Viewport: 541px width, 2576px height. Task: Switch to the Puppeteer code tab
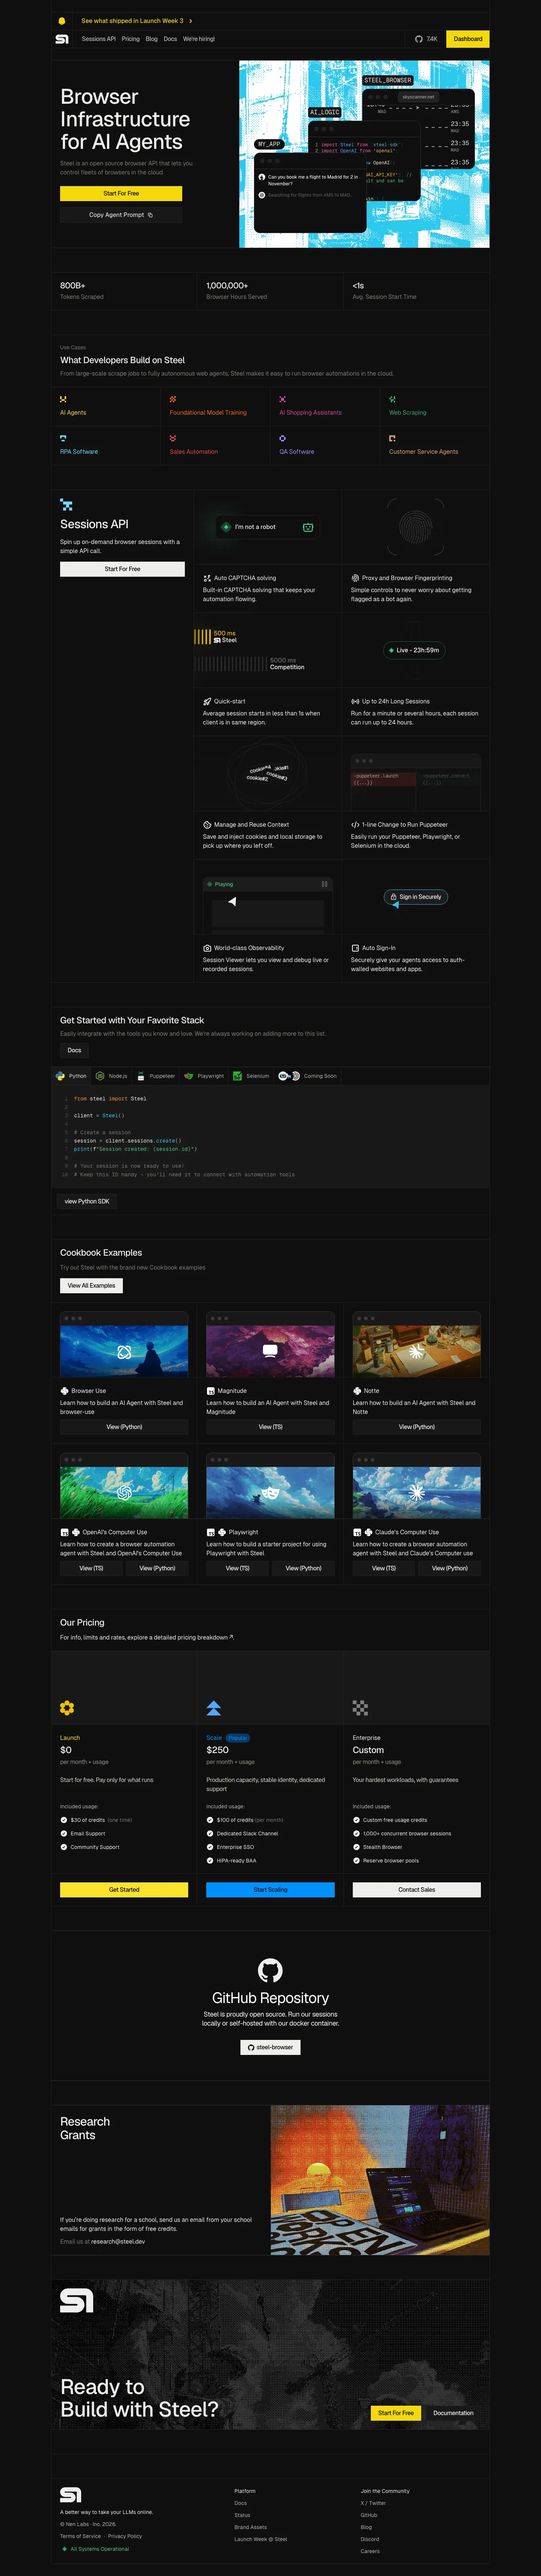(156, 1076)
